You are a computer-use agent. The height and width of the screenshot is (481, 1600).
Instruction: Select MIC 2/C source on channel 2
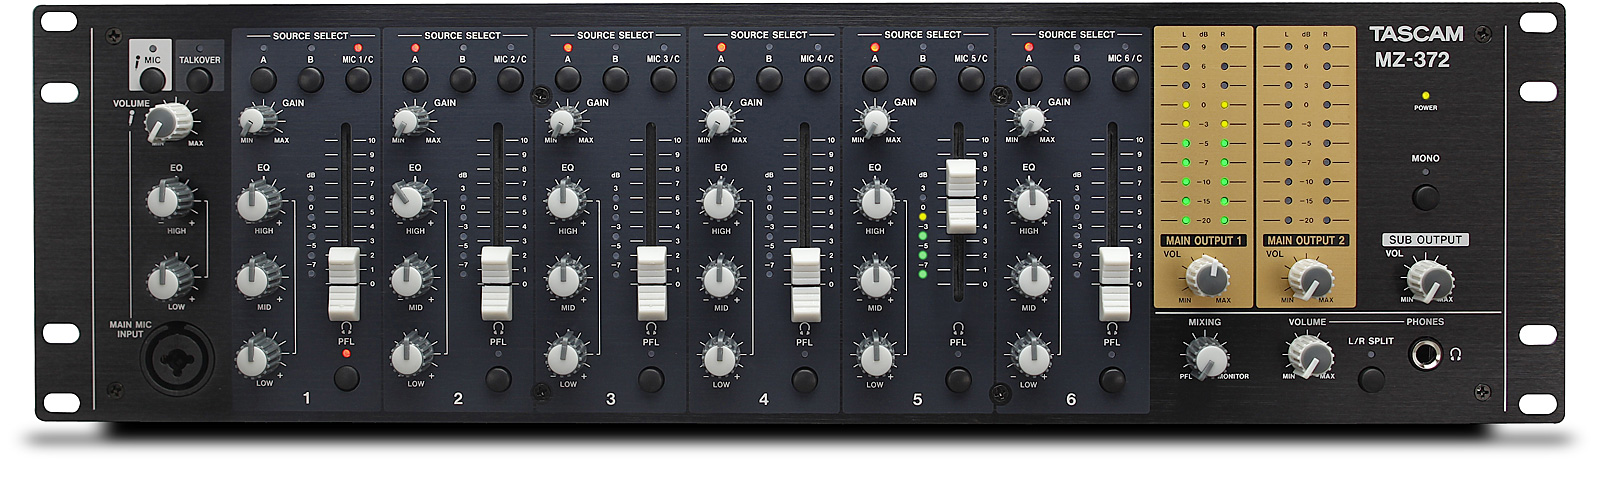click(510, 80)
